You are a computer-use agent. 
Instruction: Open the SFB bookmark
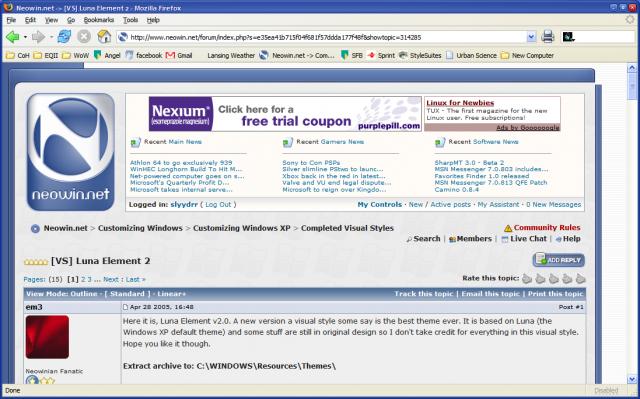[351, 55]
